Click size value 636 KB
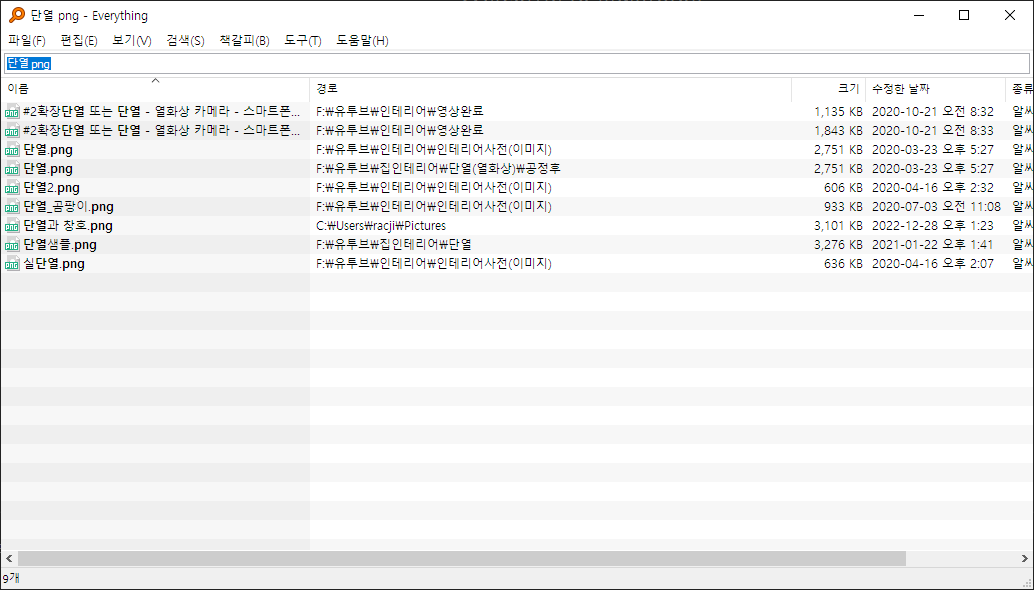1034x590 pixels. [x=843, y=264]
